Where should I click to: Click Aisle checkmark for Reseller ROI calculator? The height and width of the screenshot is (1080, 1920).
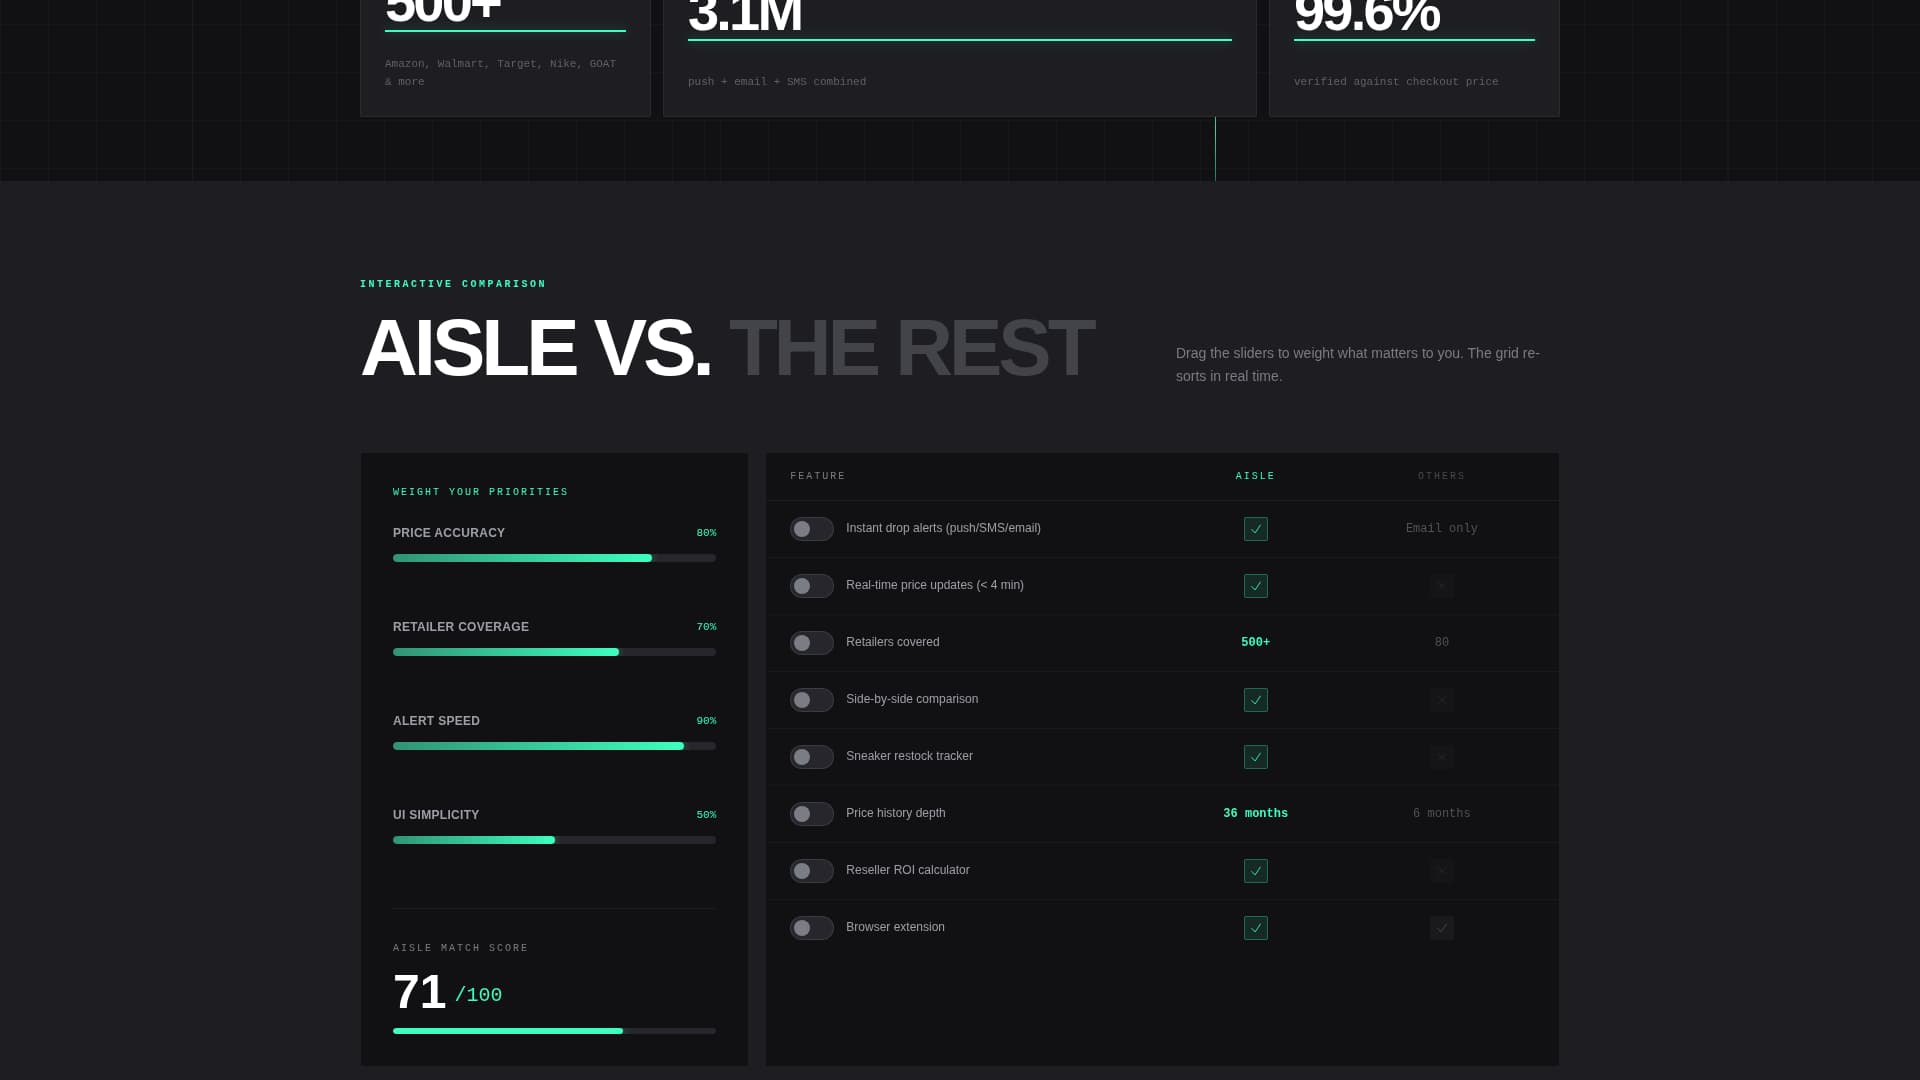point(1255,871)
